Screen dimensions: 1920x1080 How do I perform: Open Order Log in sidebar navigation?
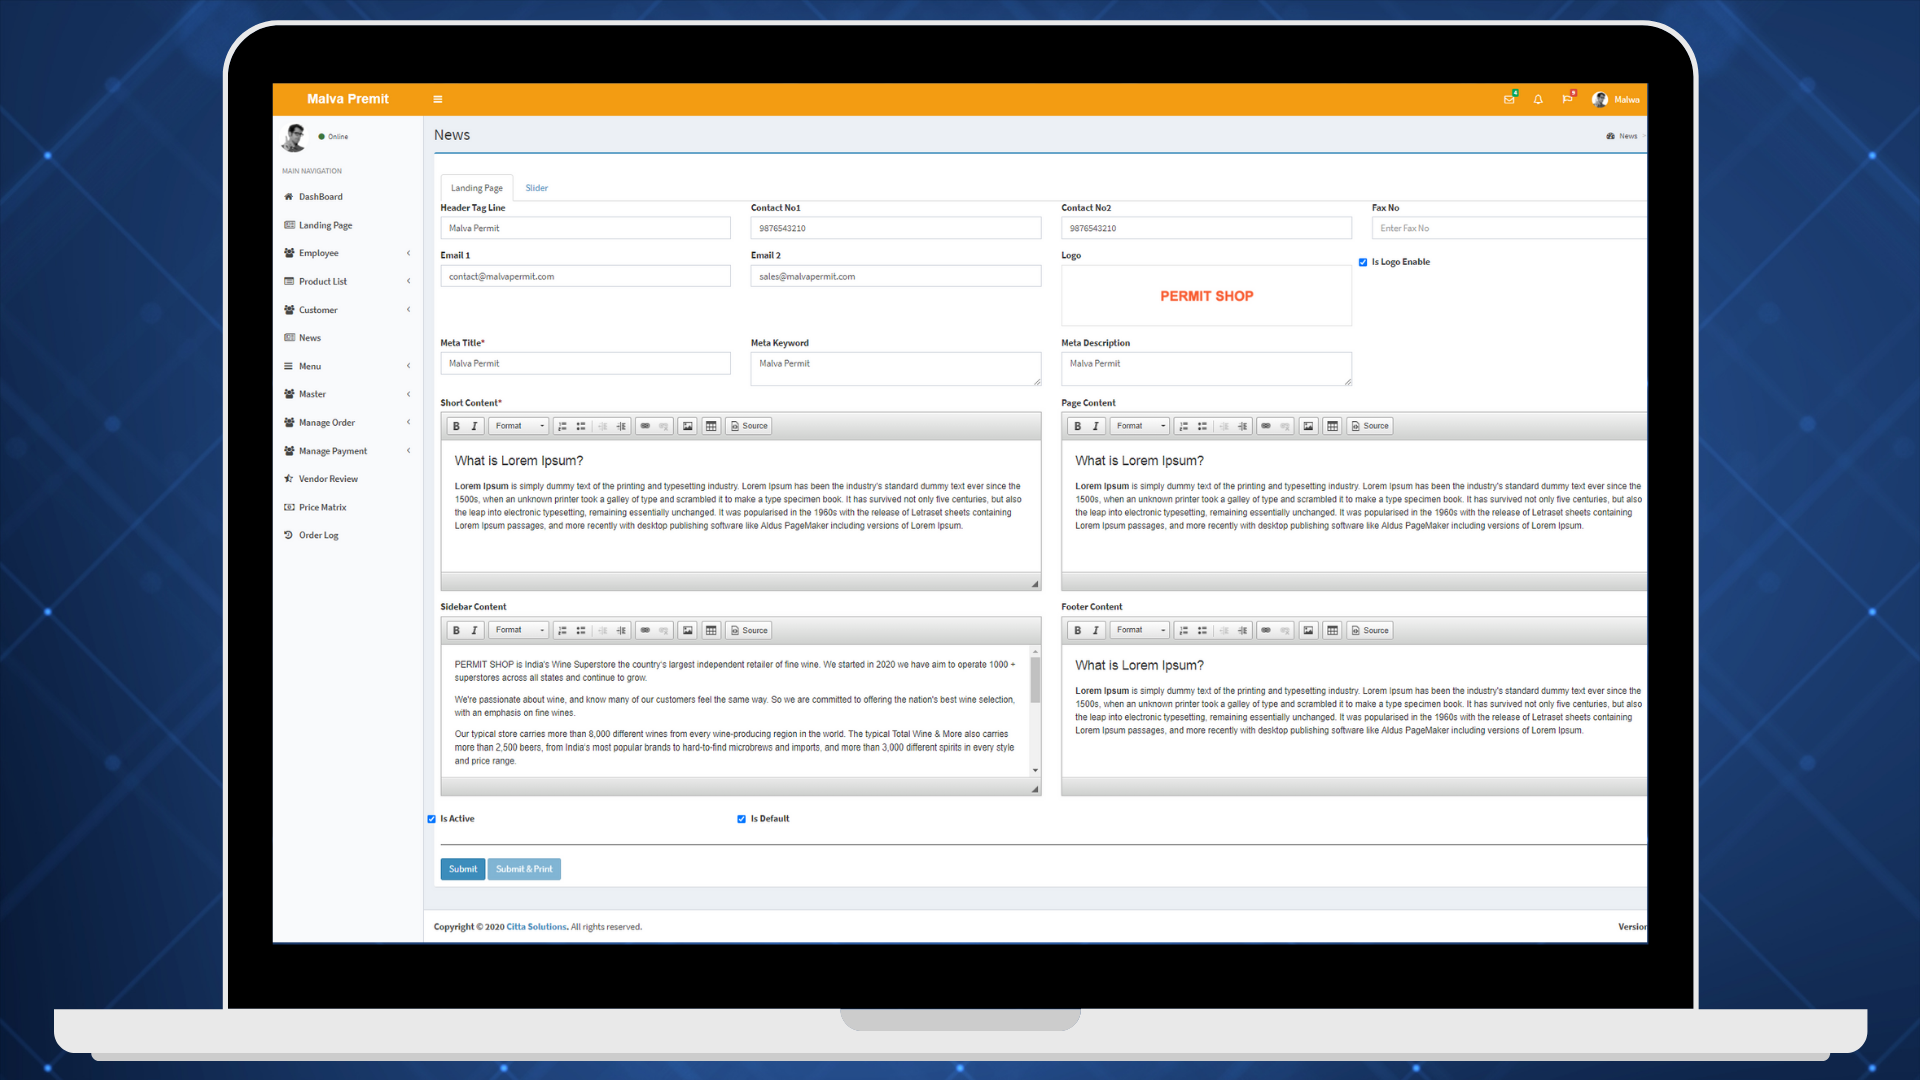coord(347,535)
